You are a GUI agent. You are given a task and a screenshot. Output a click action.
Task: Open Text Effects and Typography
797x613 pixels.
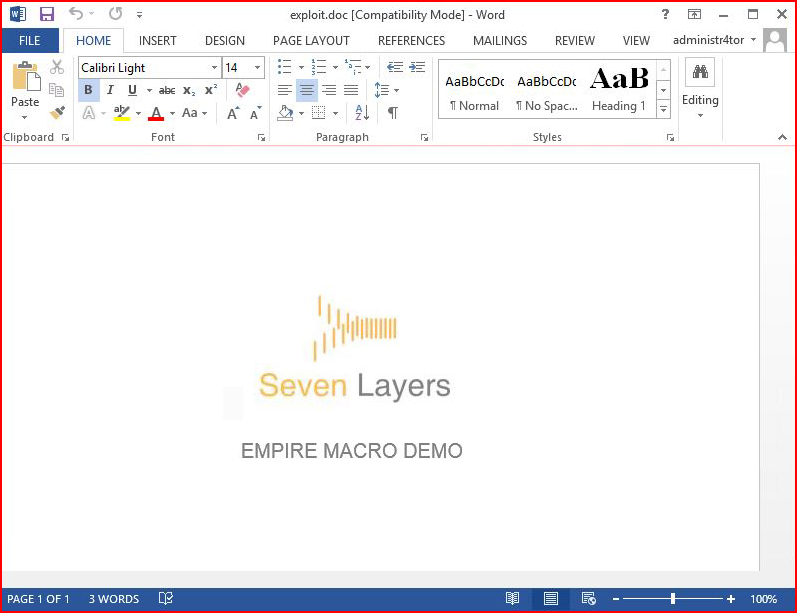(x=89, y=113)
